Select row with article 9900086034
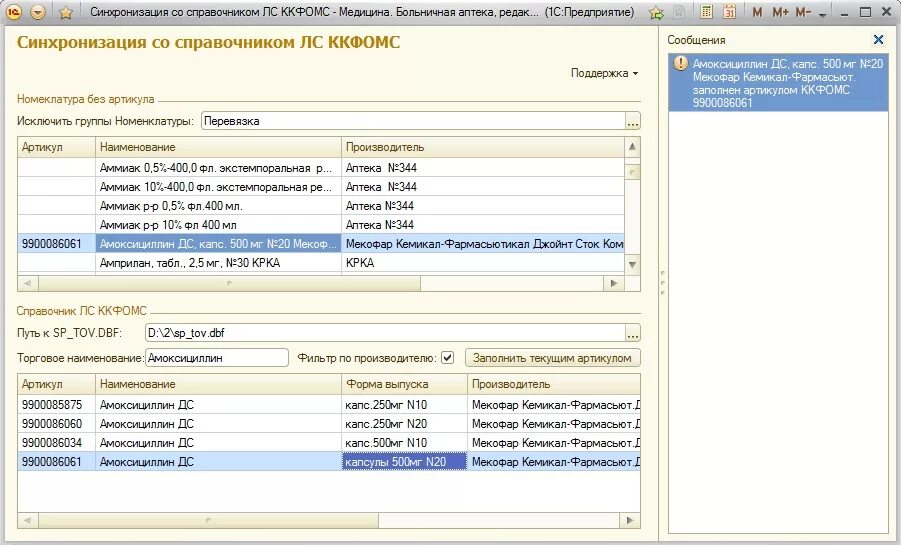The height and width of the screenshot is (547, 901). 329,442
